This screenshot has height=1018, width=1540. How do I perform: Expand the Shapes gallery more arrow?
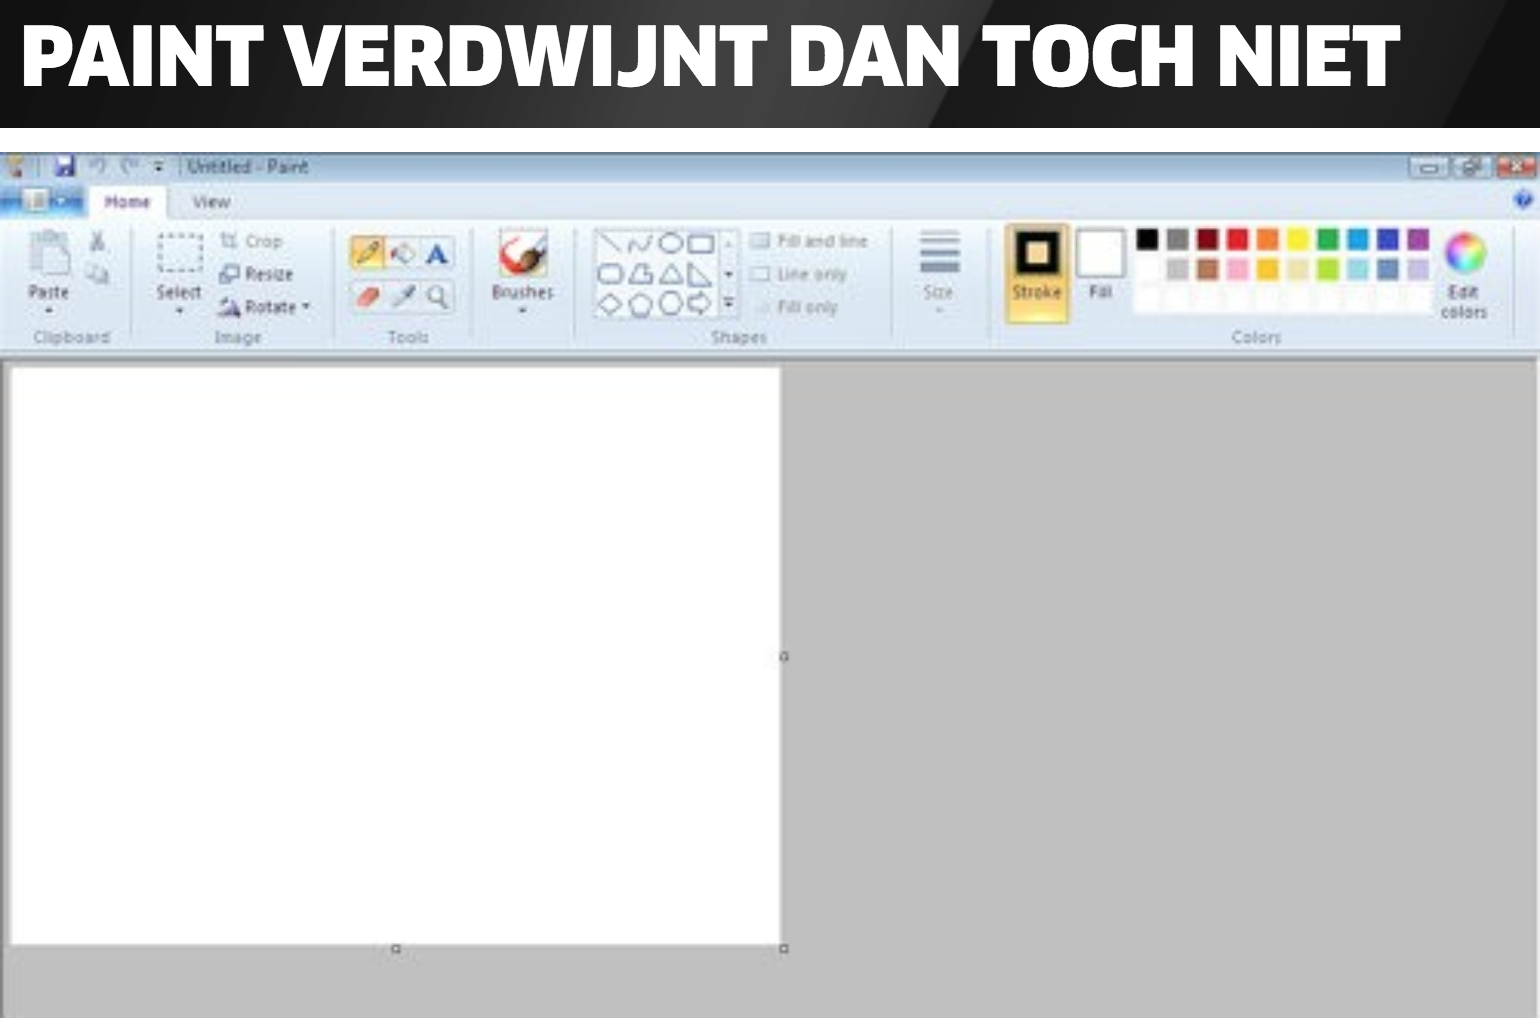click(x=729, y=303)
